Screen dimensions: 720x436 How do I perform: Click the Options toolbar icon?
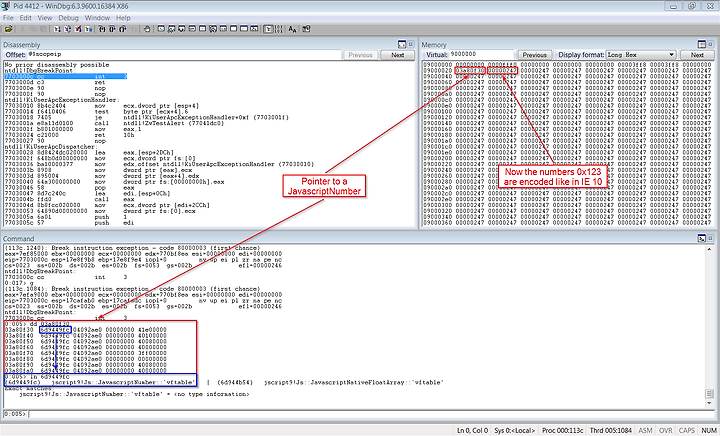coord(306,29)
